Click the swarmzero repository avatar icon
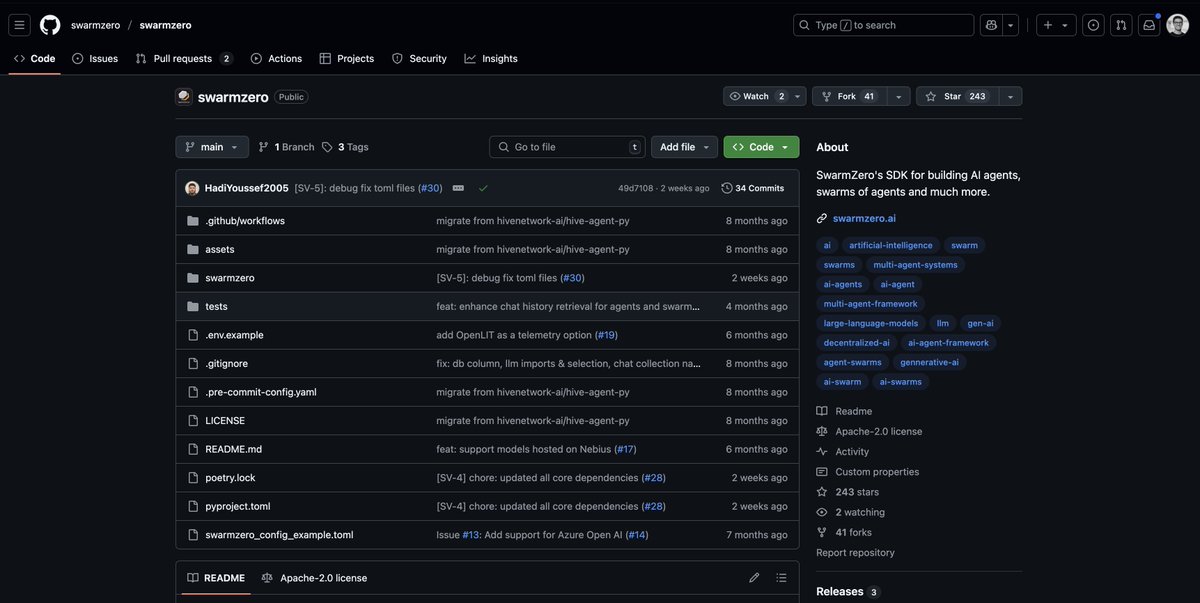The width and height of the screenshot is (1200, 603). click(x=184, y=96)
